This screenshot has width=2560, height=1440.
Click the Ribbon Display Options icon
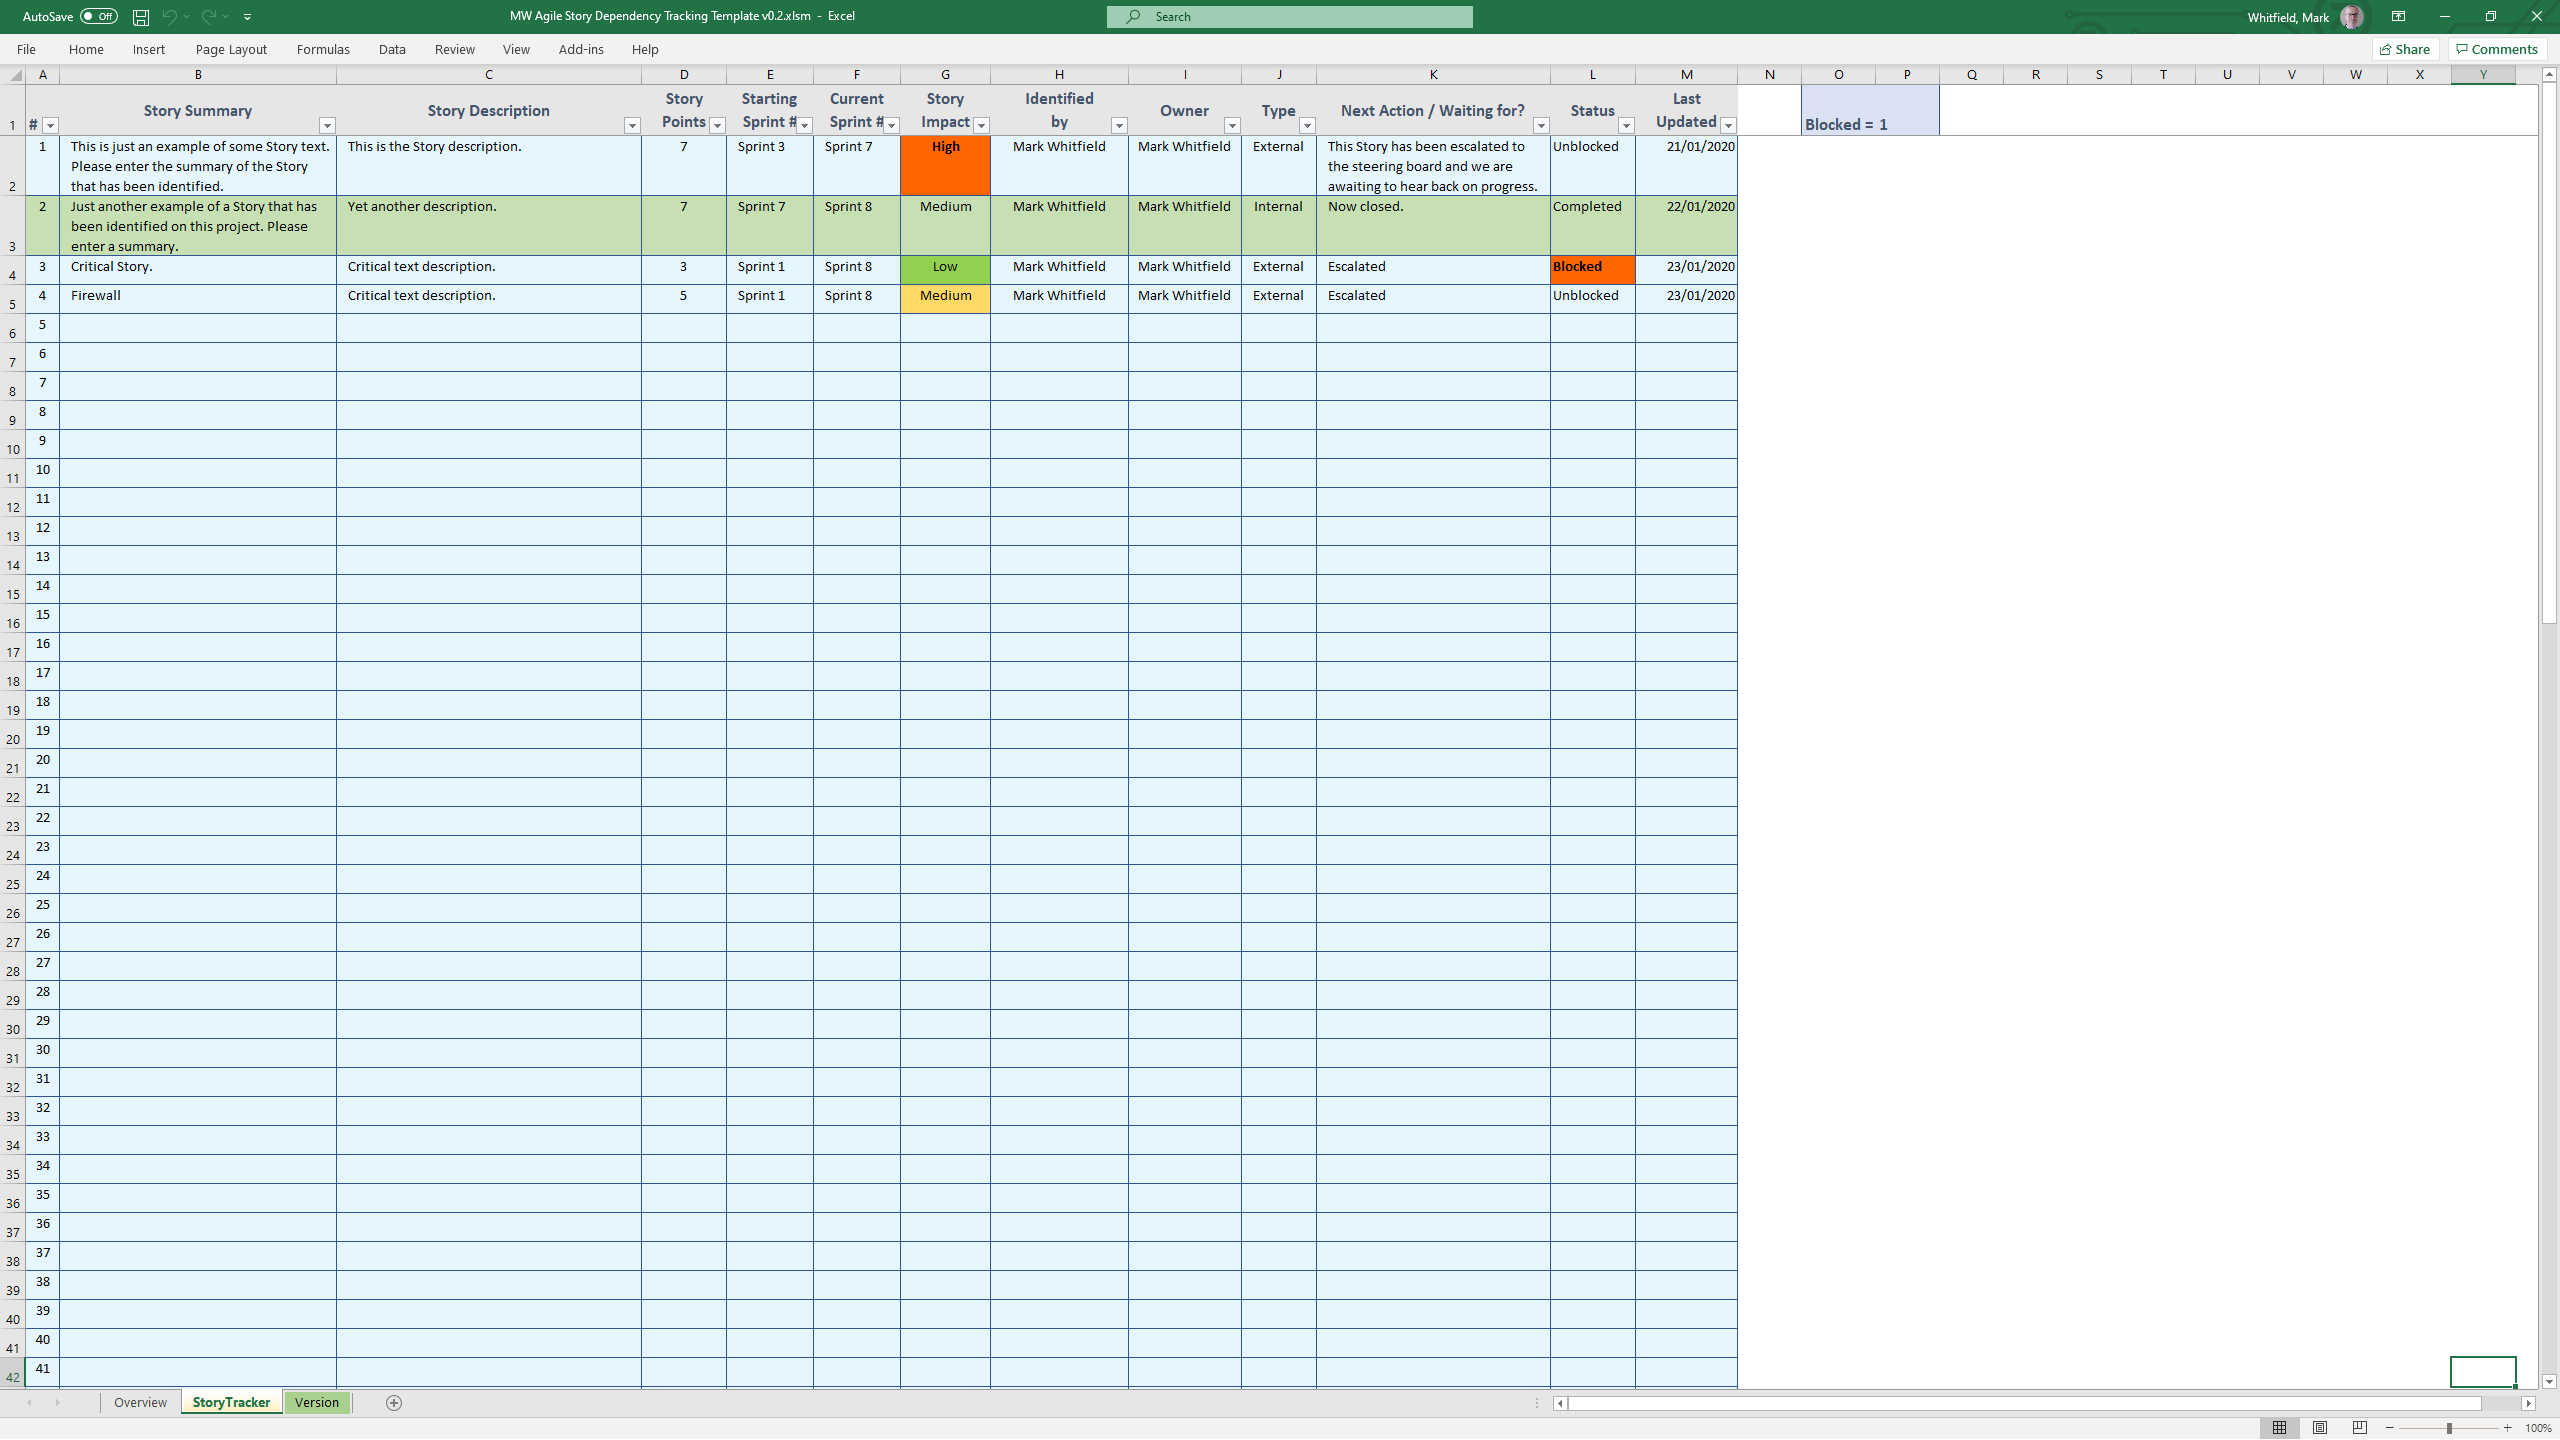[x=2398, y=17]
